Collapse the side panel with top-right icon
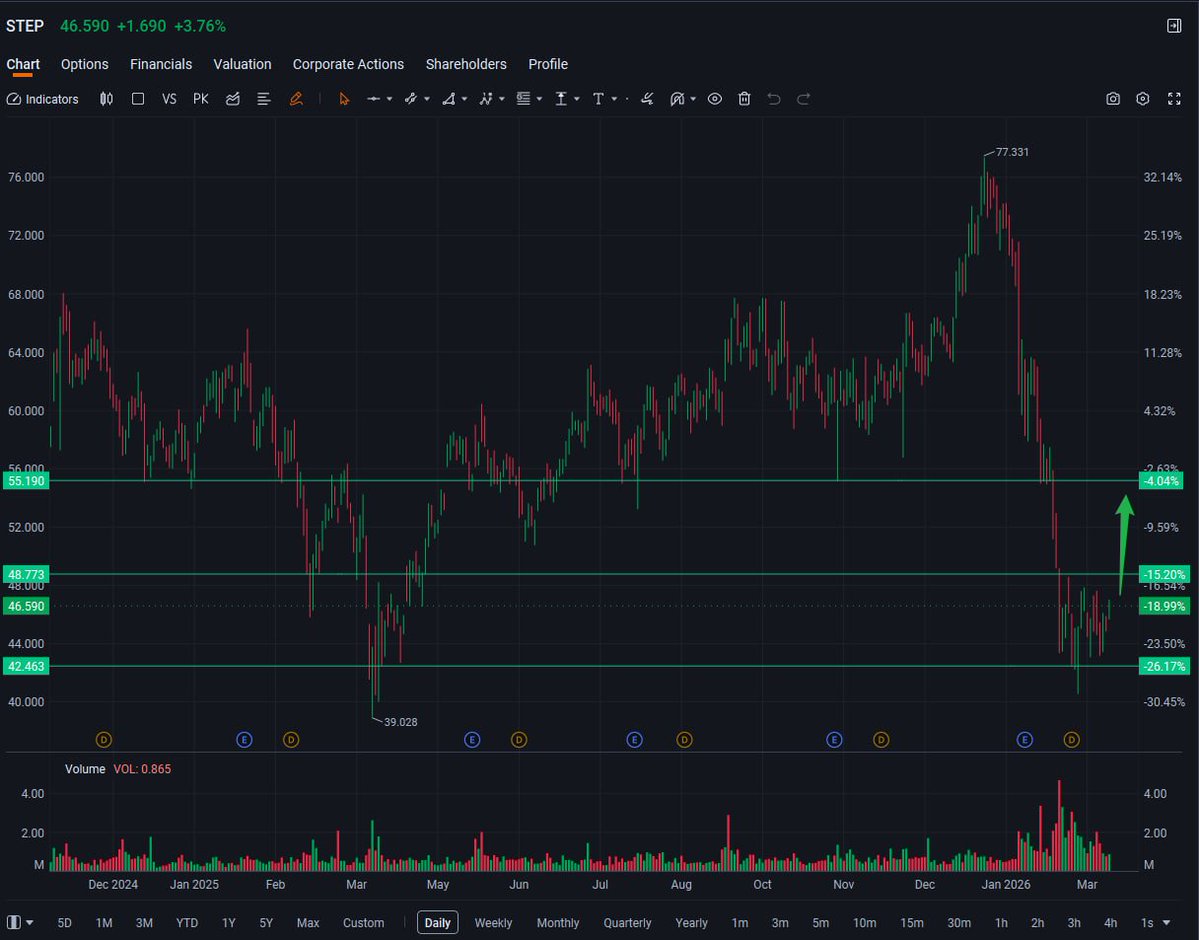Image resolution: width=1199 pixels, height=940 pixels. [x=1175, y=26]
